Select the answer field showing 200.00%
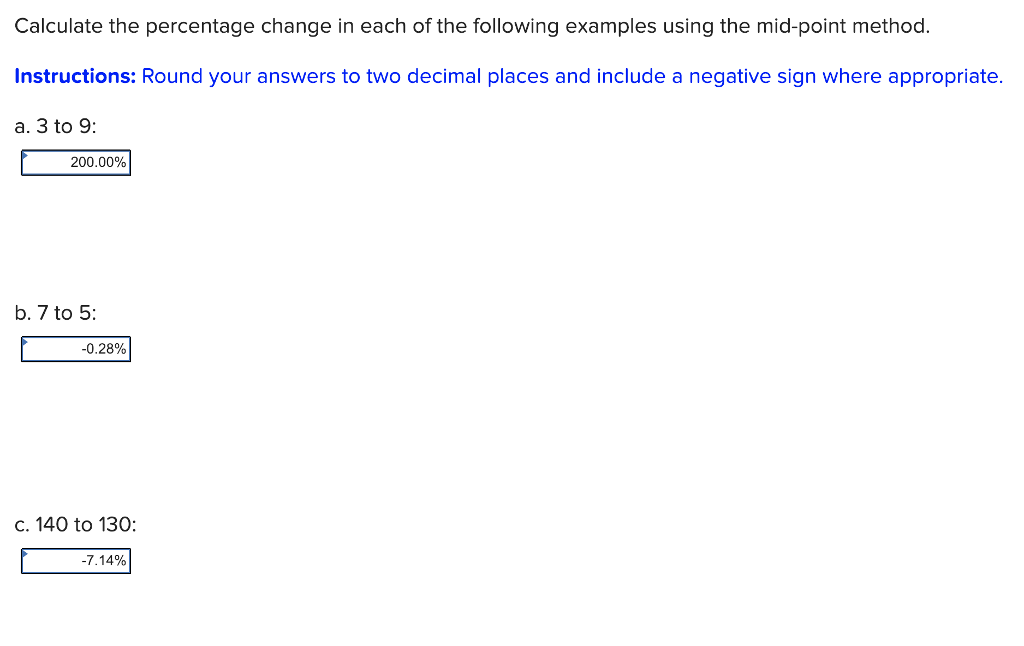 [x=75, y=162]
